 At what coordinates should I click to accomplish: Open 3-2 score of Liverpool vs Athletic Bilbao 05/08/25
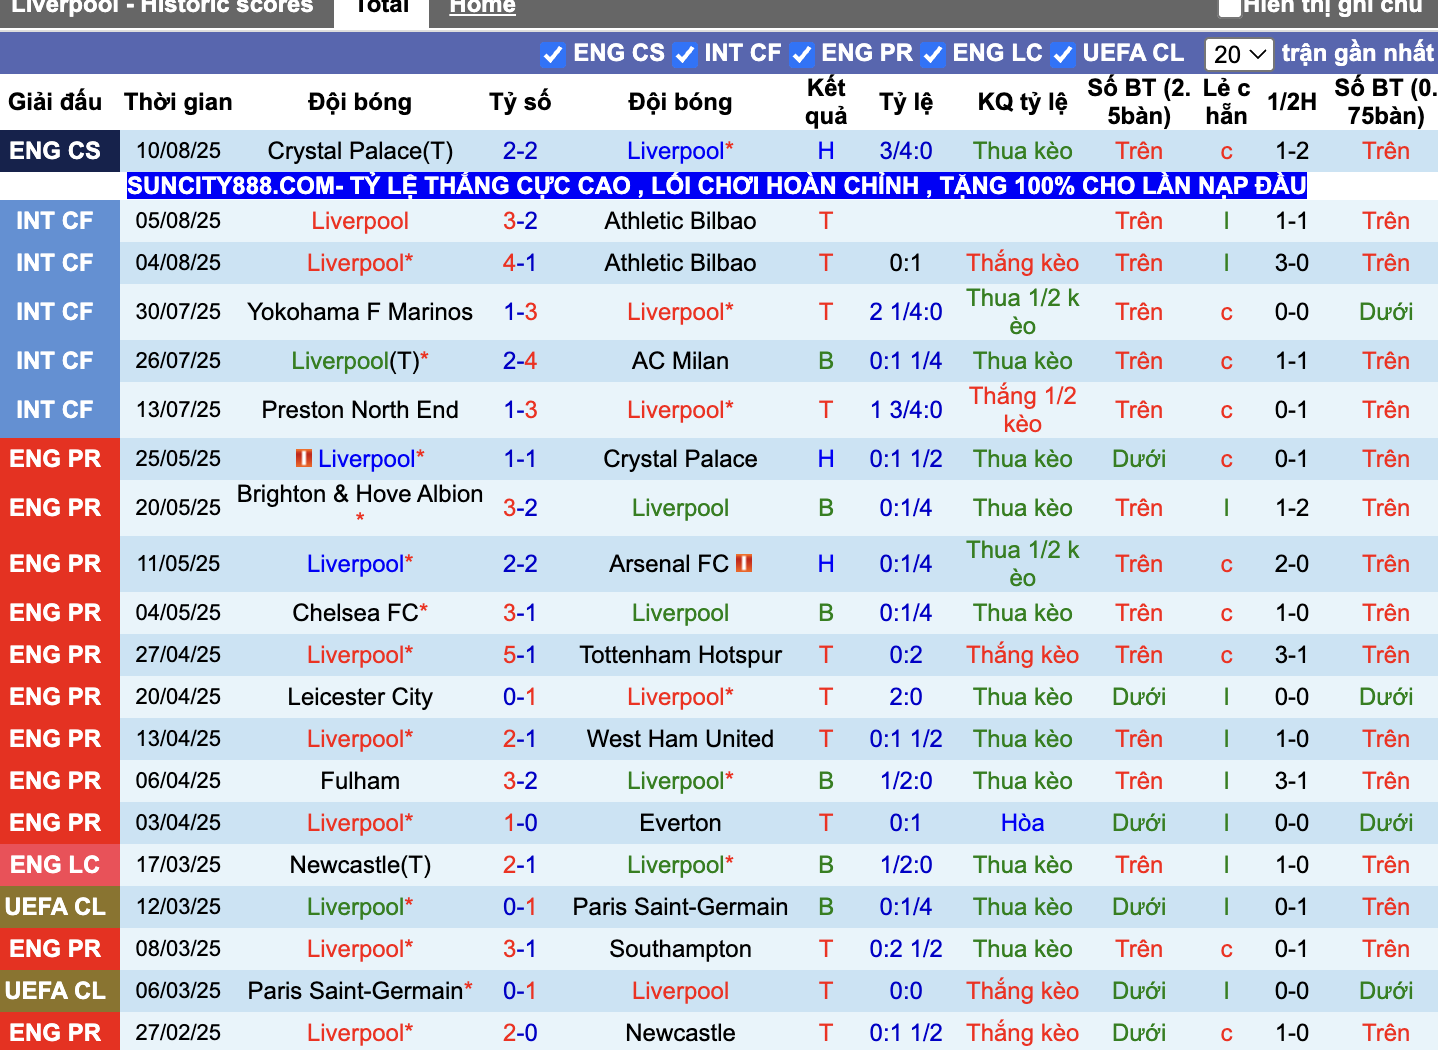point(520,221)
